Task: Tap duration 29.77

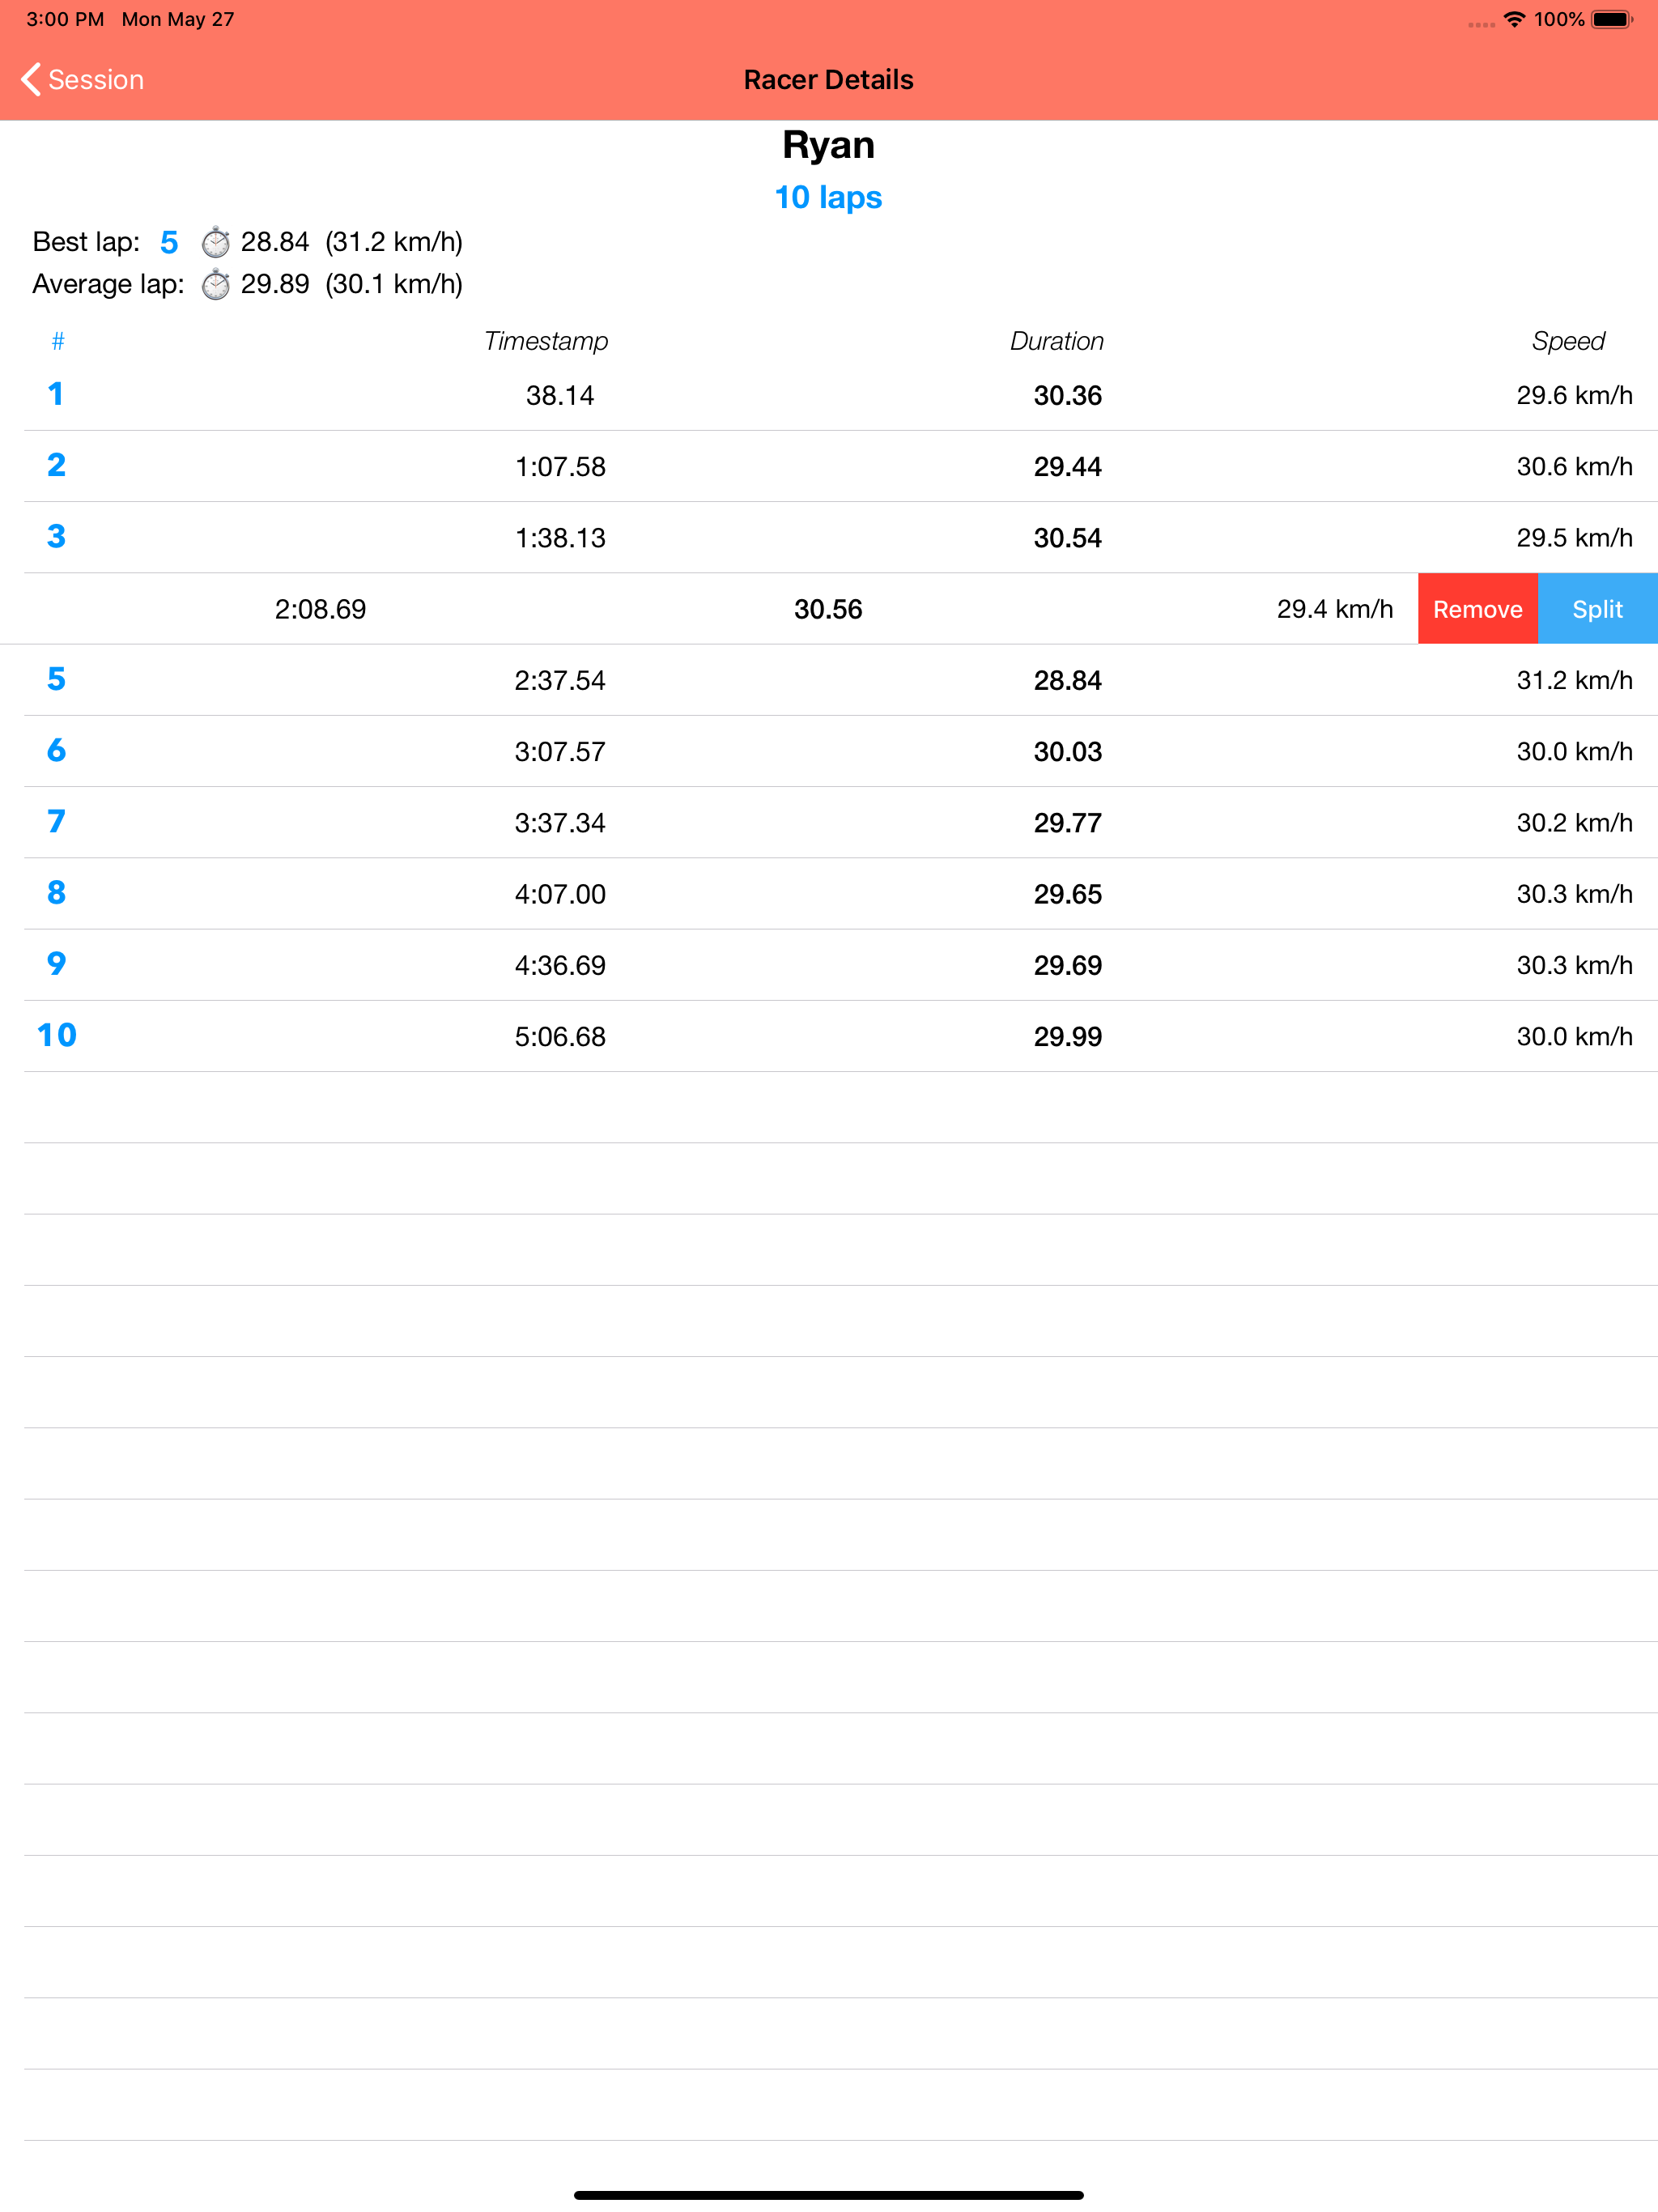Action: pyautogui.click(x=1067, y=823)
